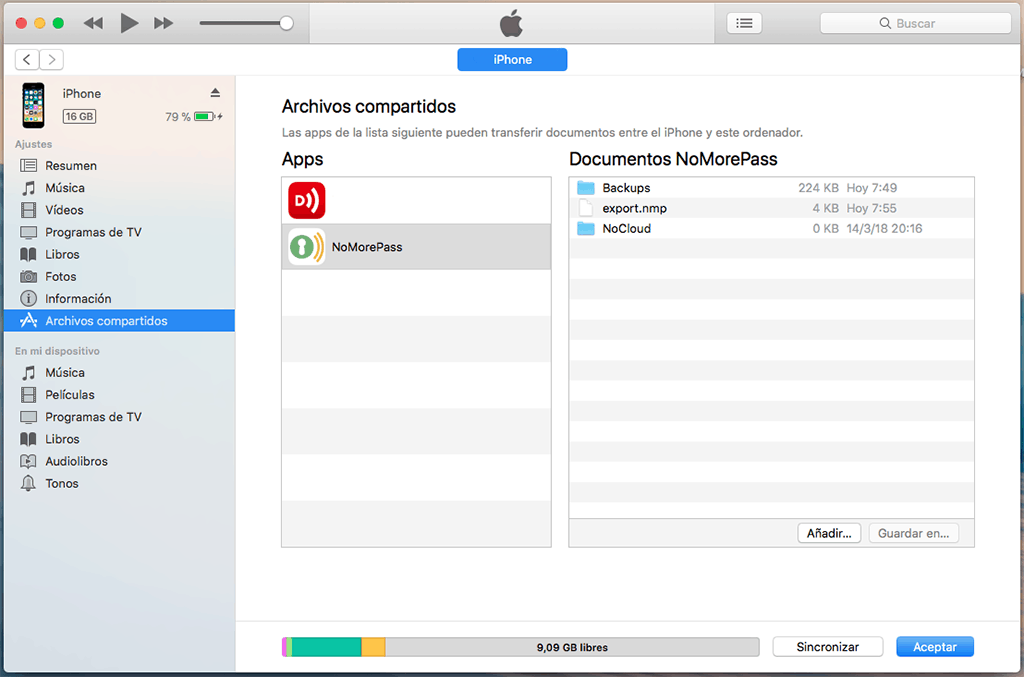Click the battery status icon
Viewport: 1024px width, 677px height.
click(207, 117)
